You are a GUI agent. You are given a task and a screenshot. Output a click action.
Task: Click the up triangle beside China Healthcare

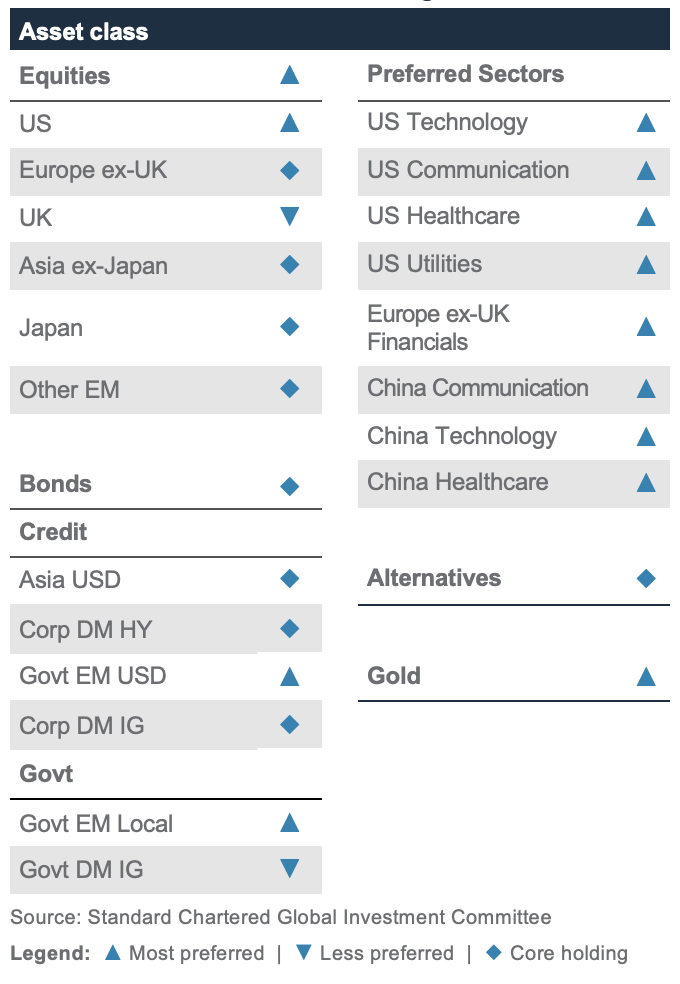(x=646, y=483)
